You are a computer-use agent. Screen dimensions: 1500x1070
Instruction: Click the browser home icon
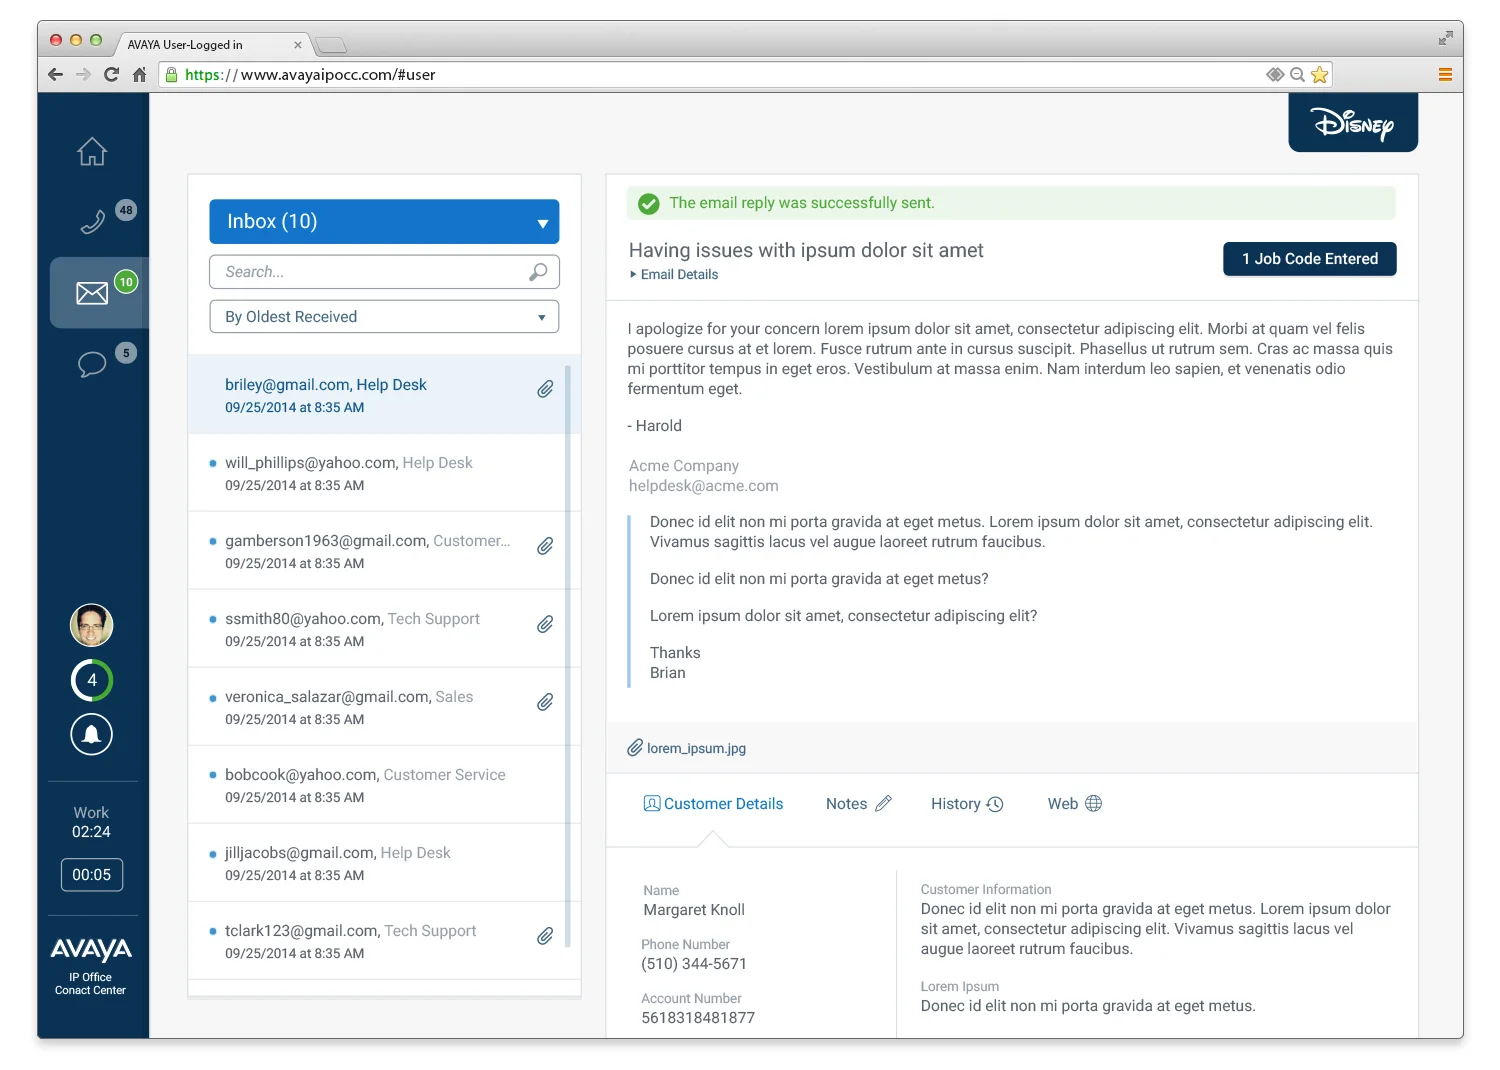[139, 74]
